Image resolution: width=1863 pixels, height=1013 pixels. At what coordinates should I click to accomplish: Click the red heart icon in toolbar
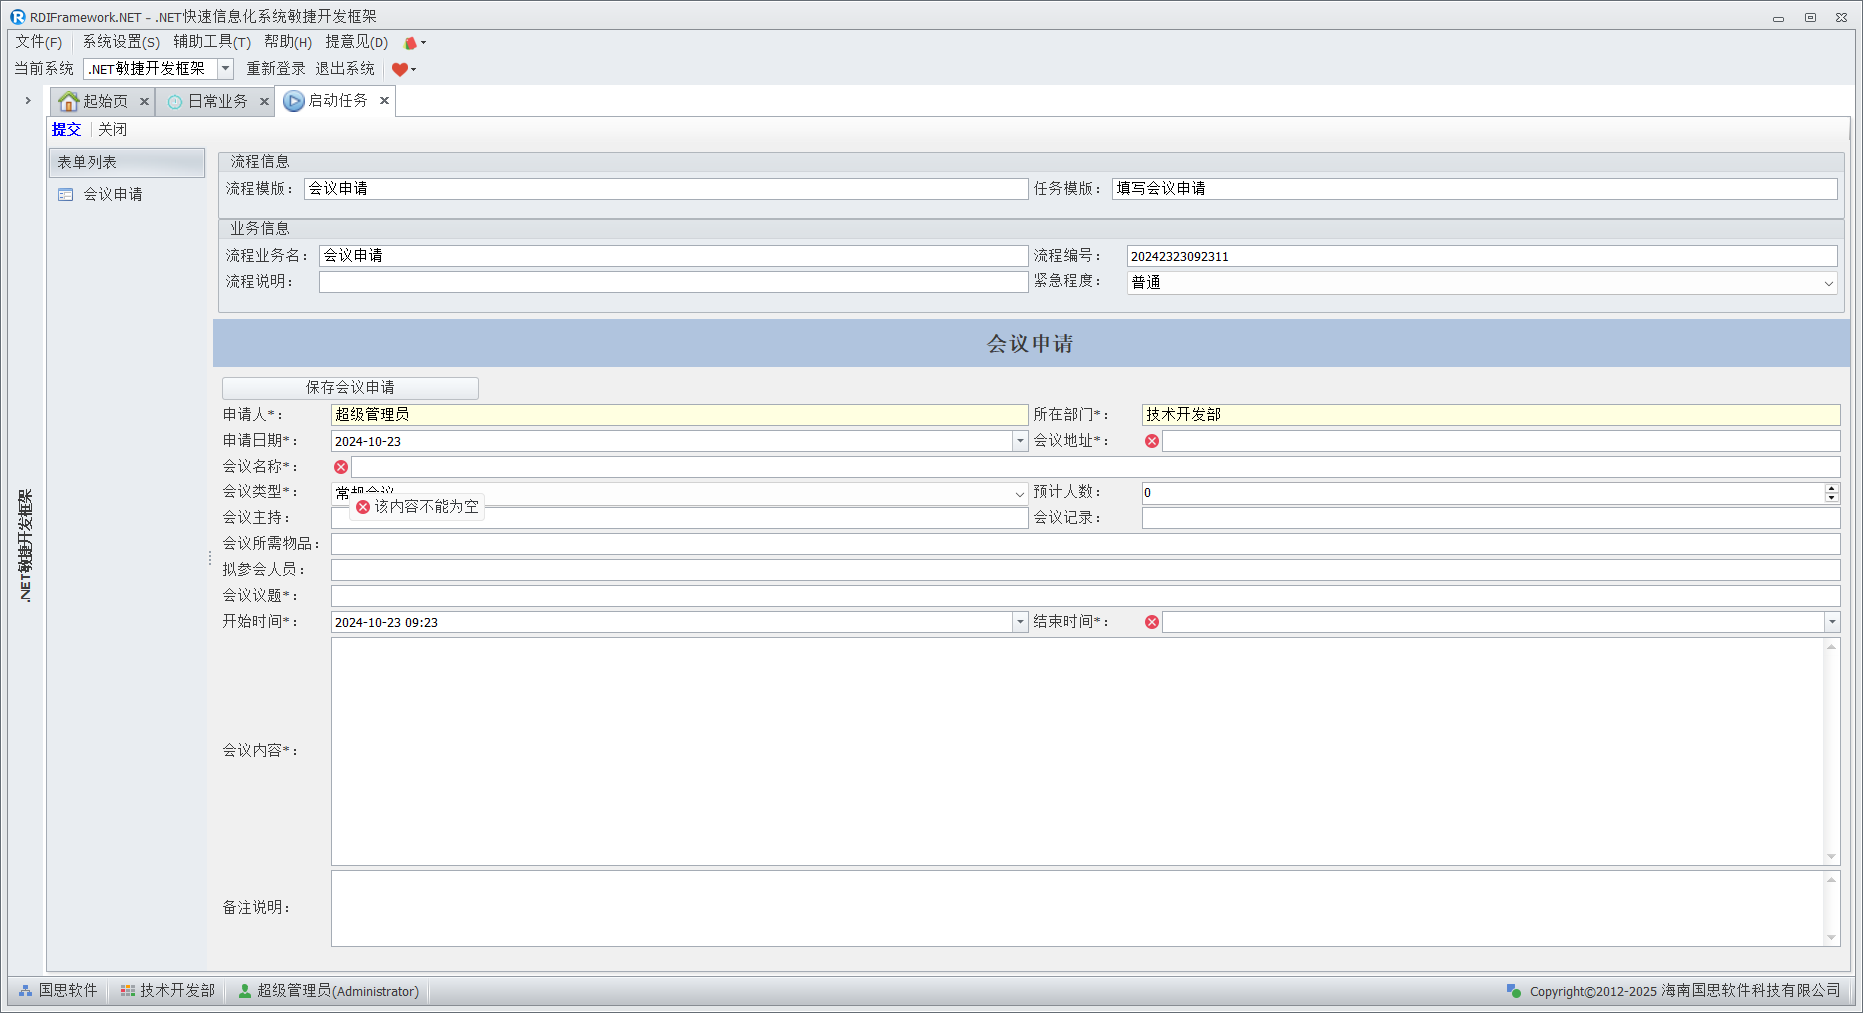tap(400, 69)
